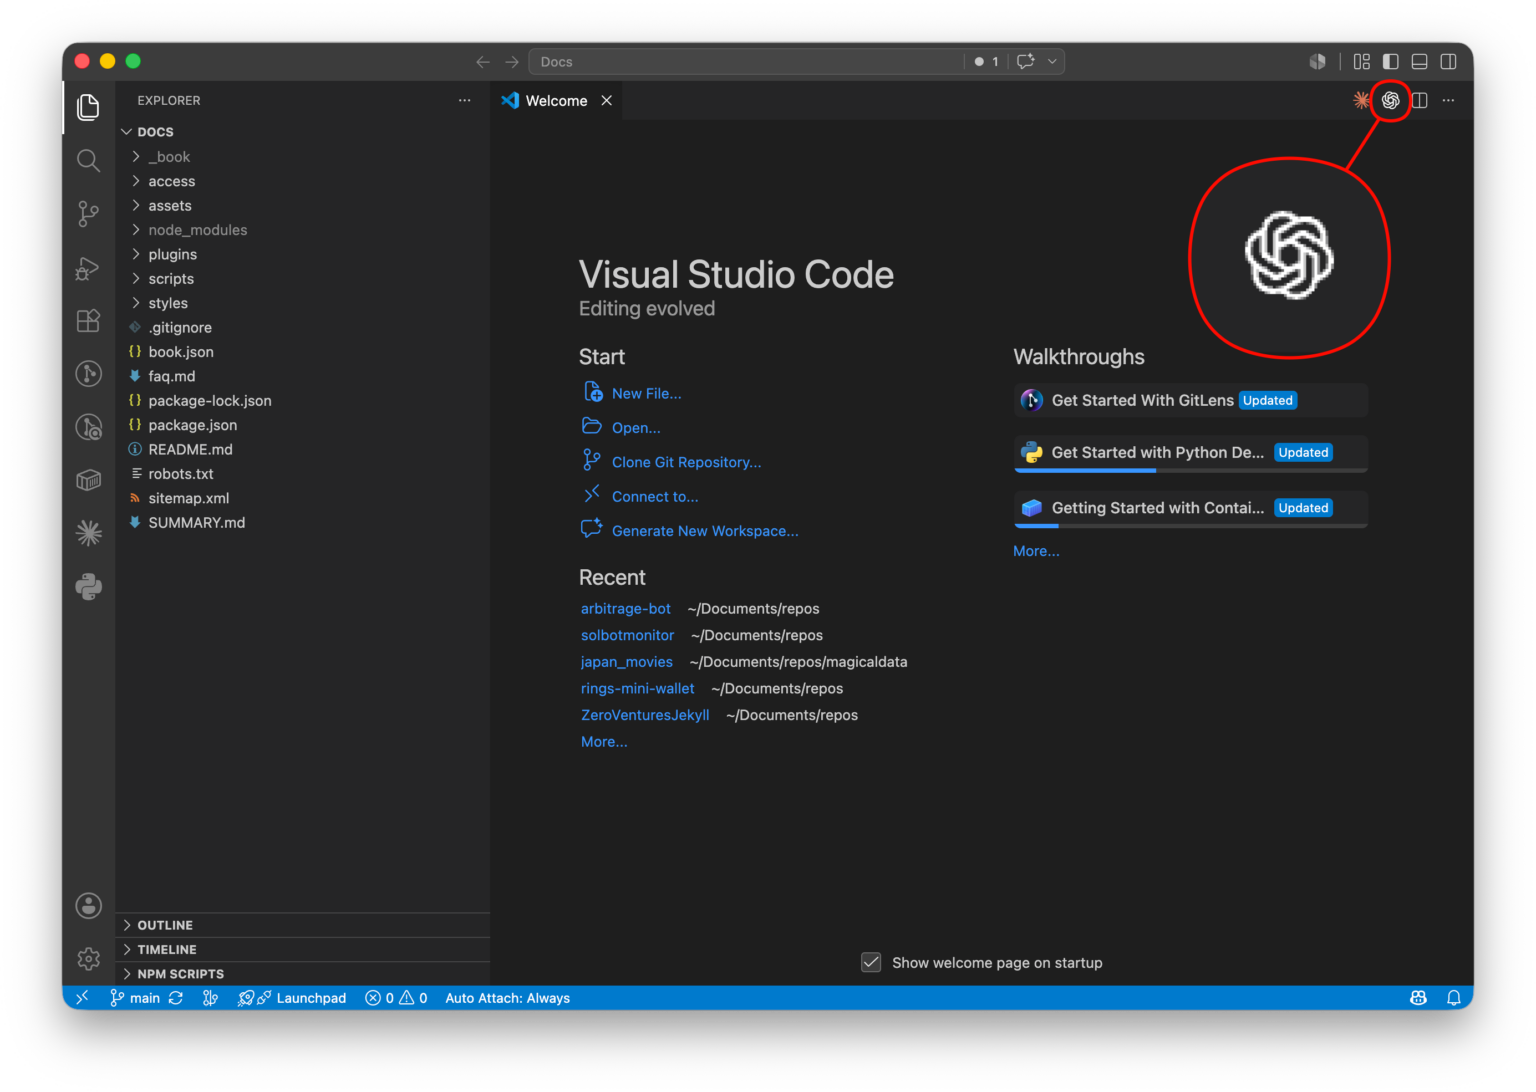The image size is (1536, 1092).
Task: Go forward with the right arrow
Action: tap(512, 62)
